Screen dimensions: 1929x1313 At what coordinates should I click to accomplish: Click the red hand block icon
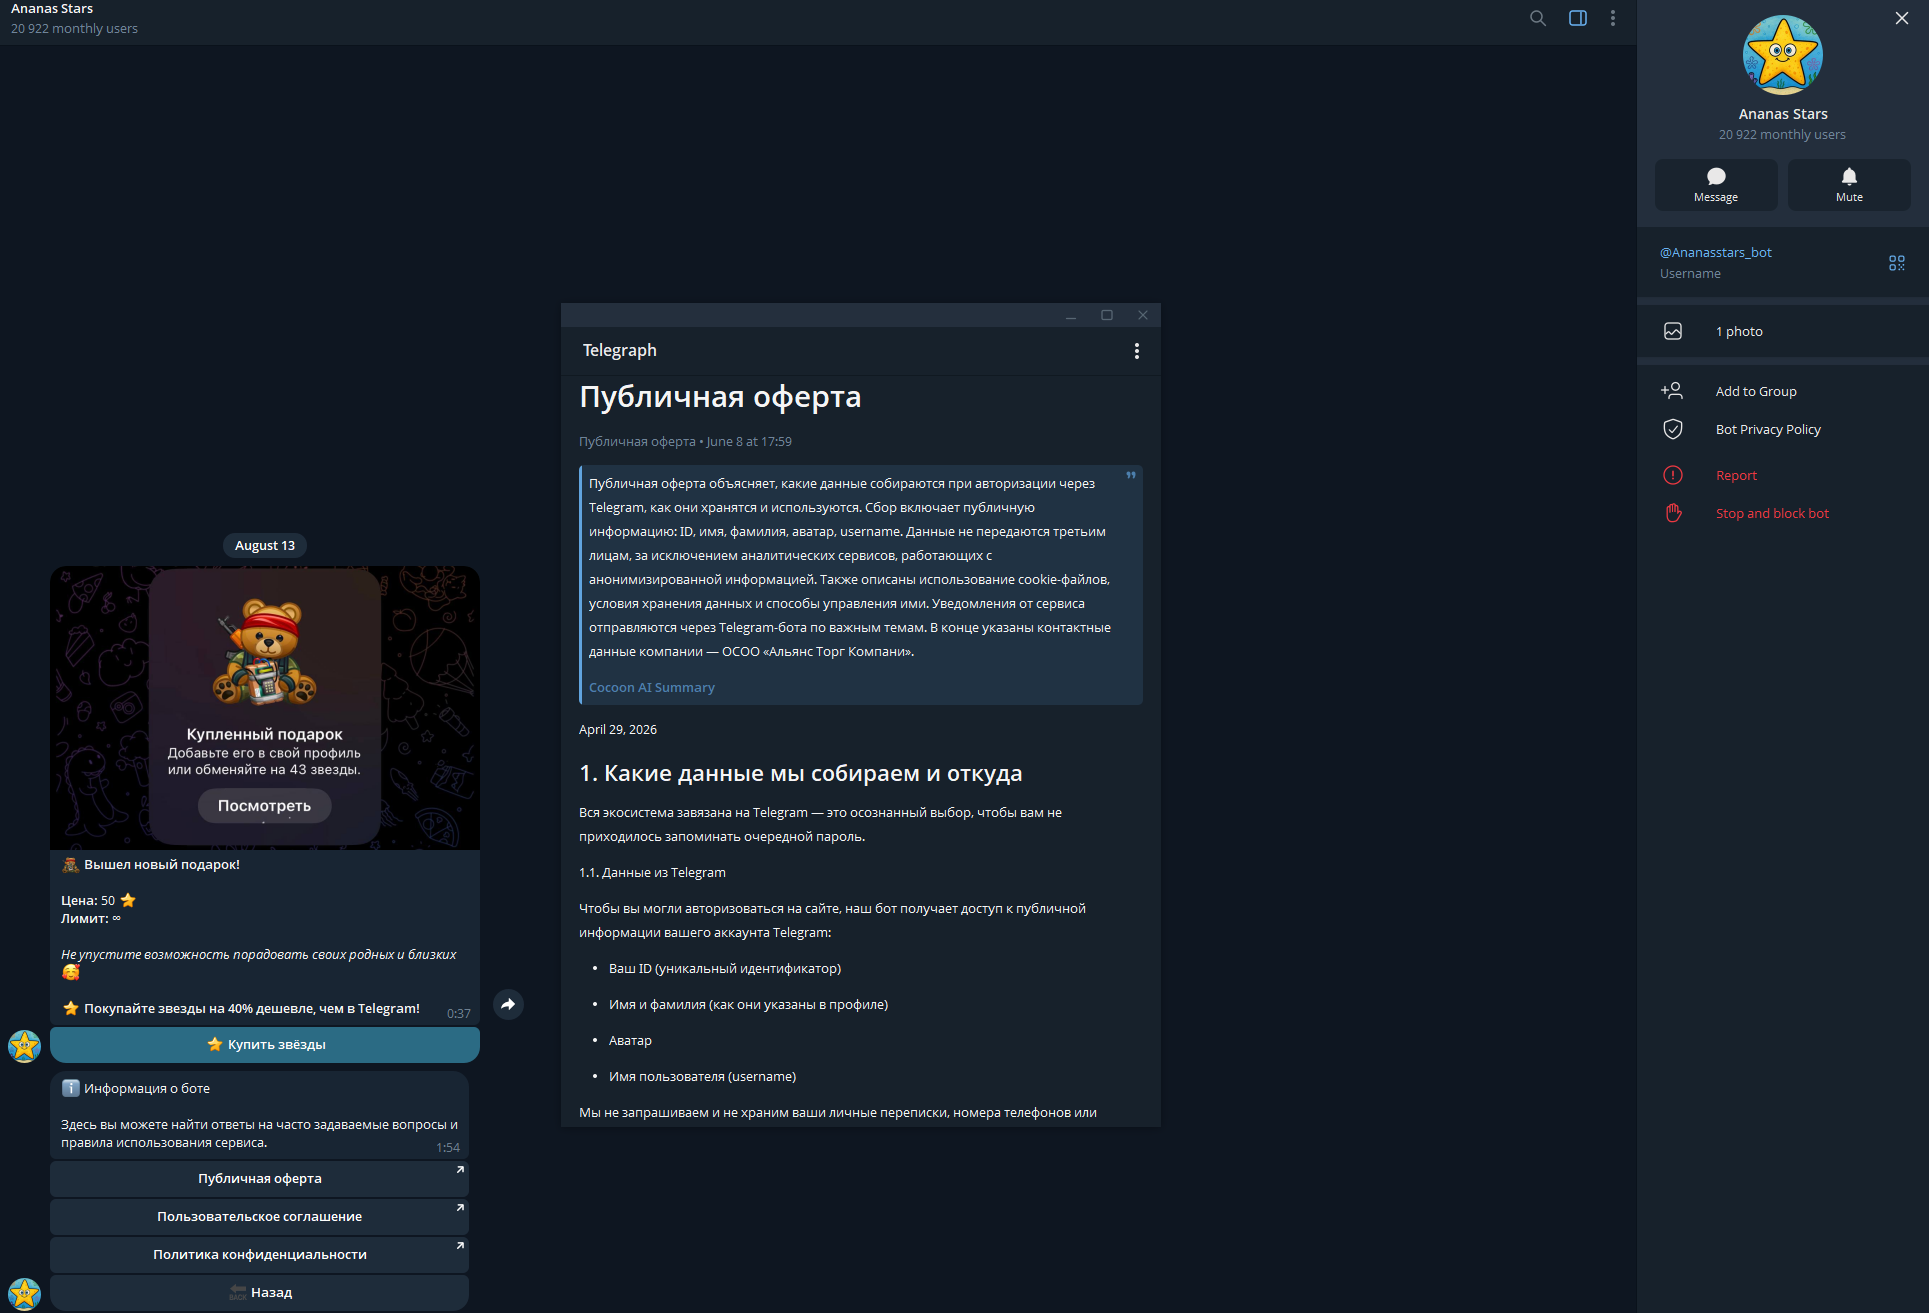(1673, 513)
